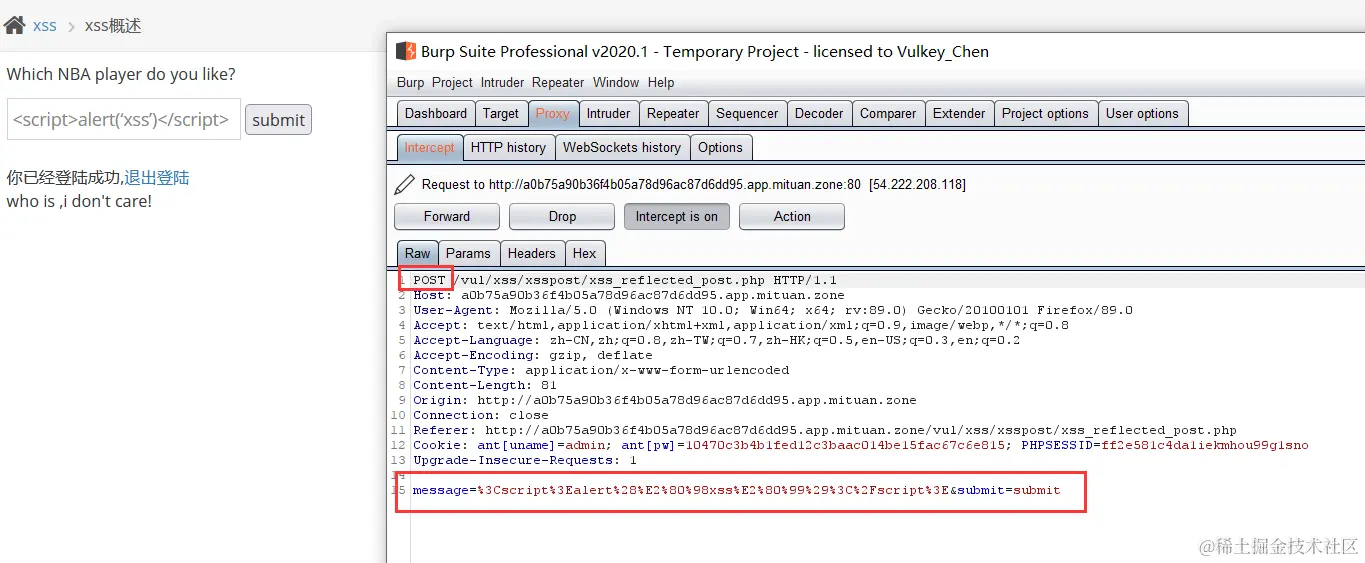Open the Repeater menu in menu bar
Screen dimensions: 1365x563
click(x=558, y=82)
